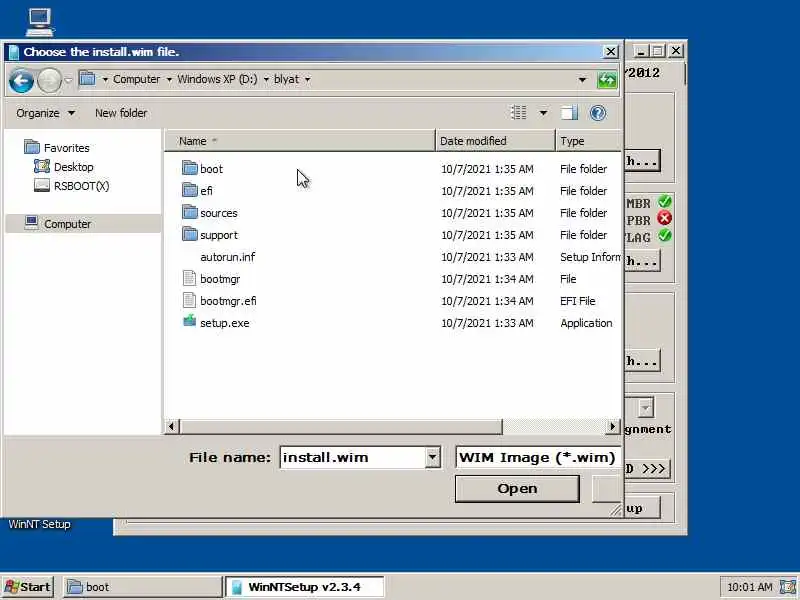Viewport: 800px width, 600px height.
Task: Click the Change your view icon
Action: click(x=519, y=112)
